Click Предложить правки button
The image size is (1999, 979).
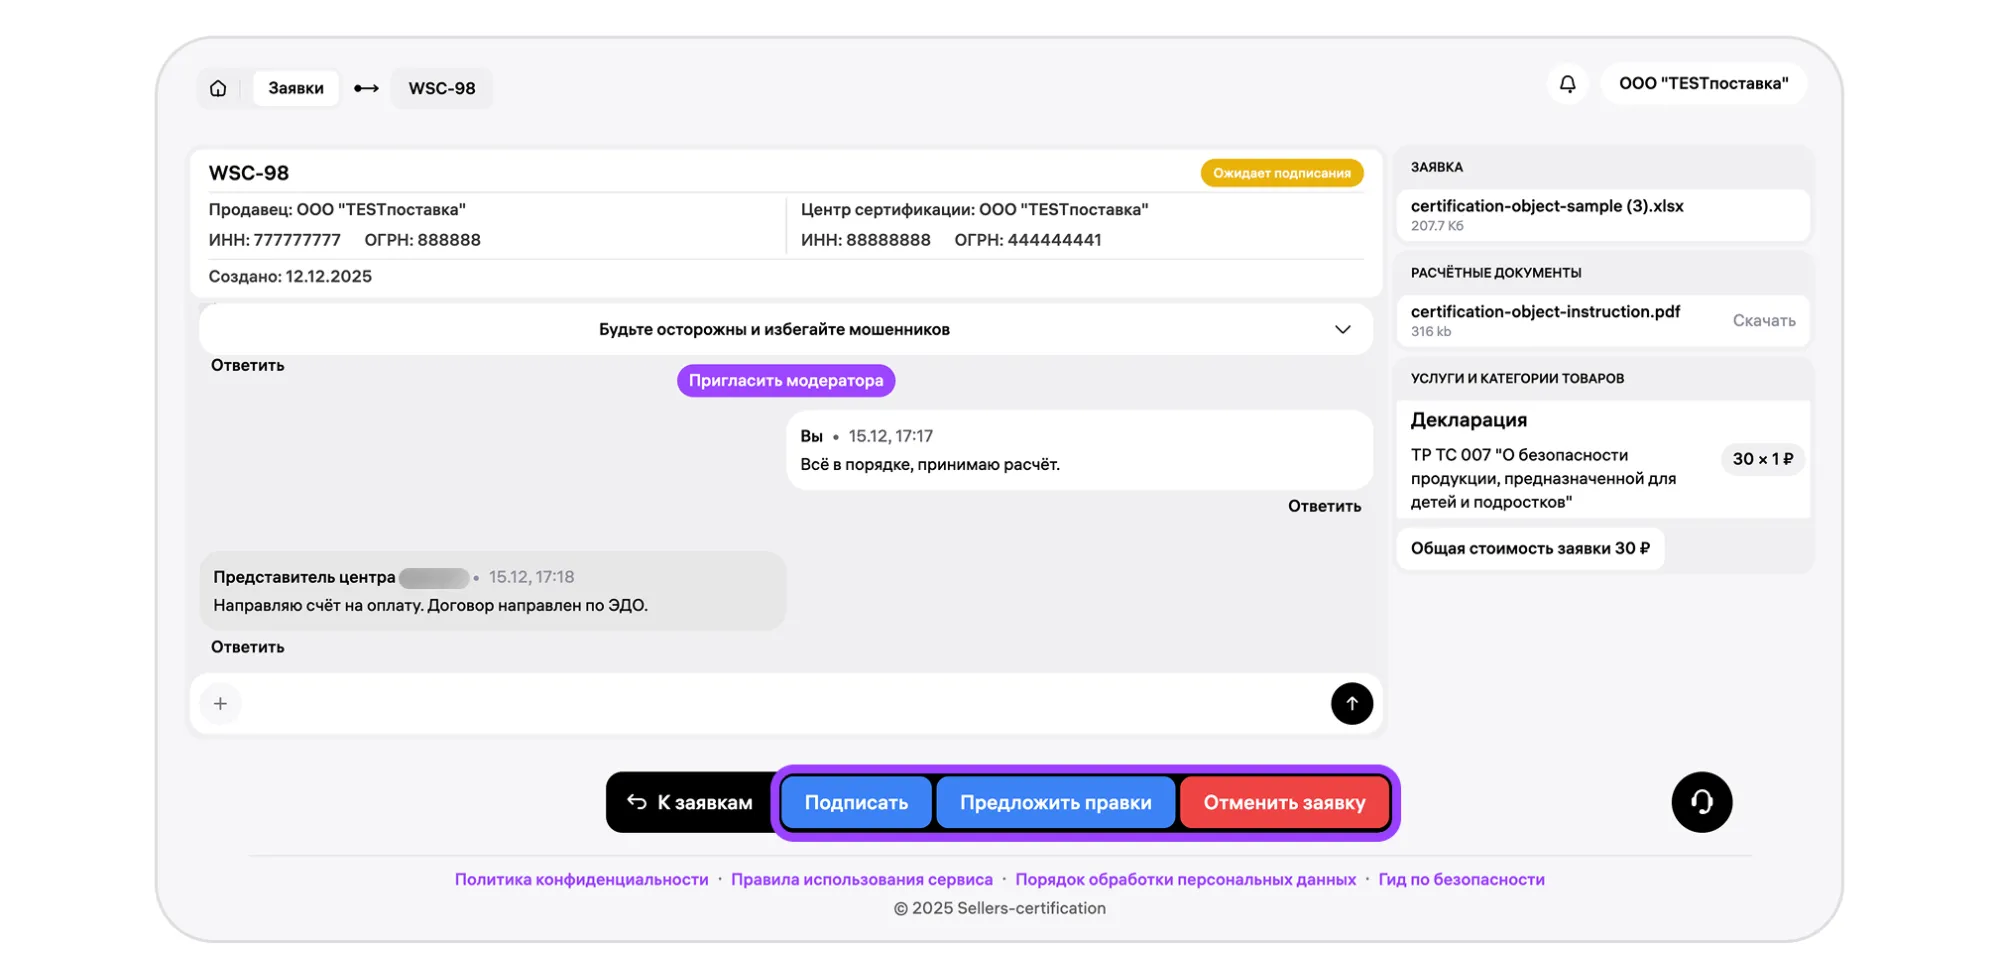(x=1055, y=803)
